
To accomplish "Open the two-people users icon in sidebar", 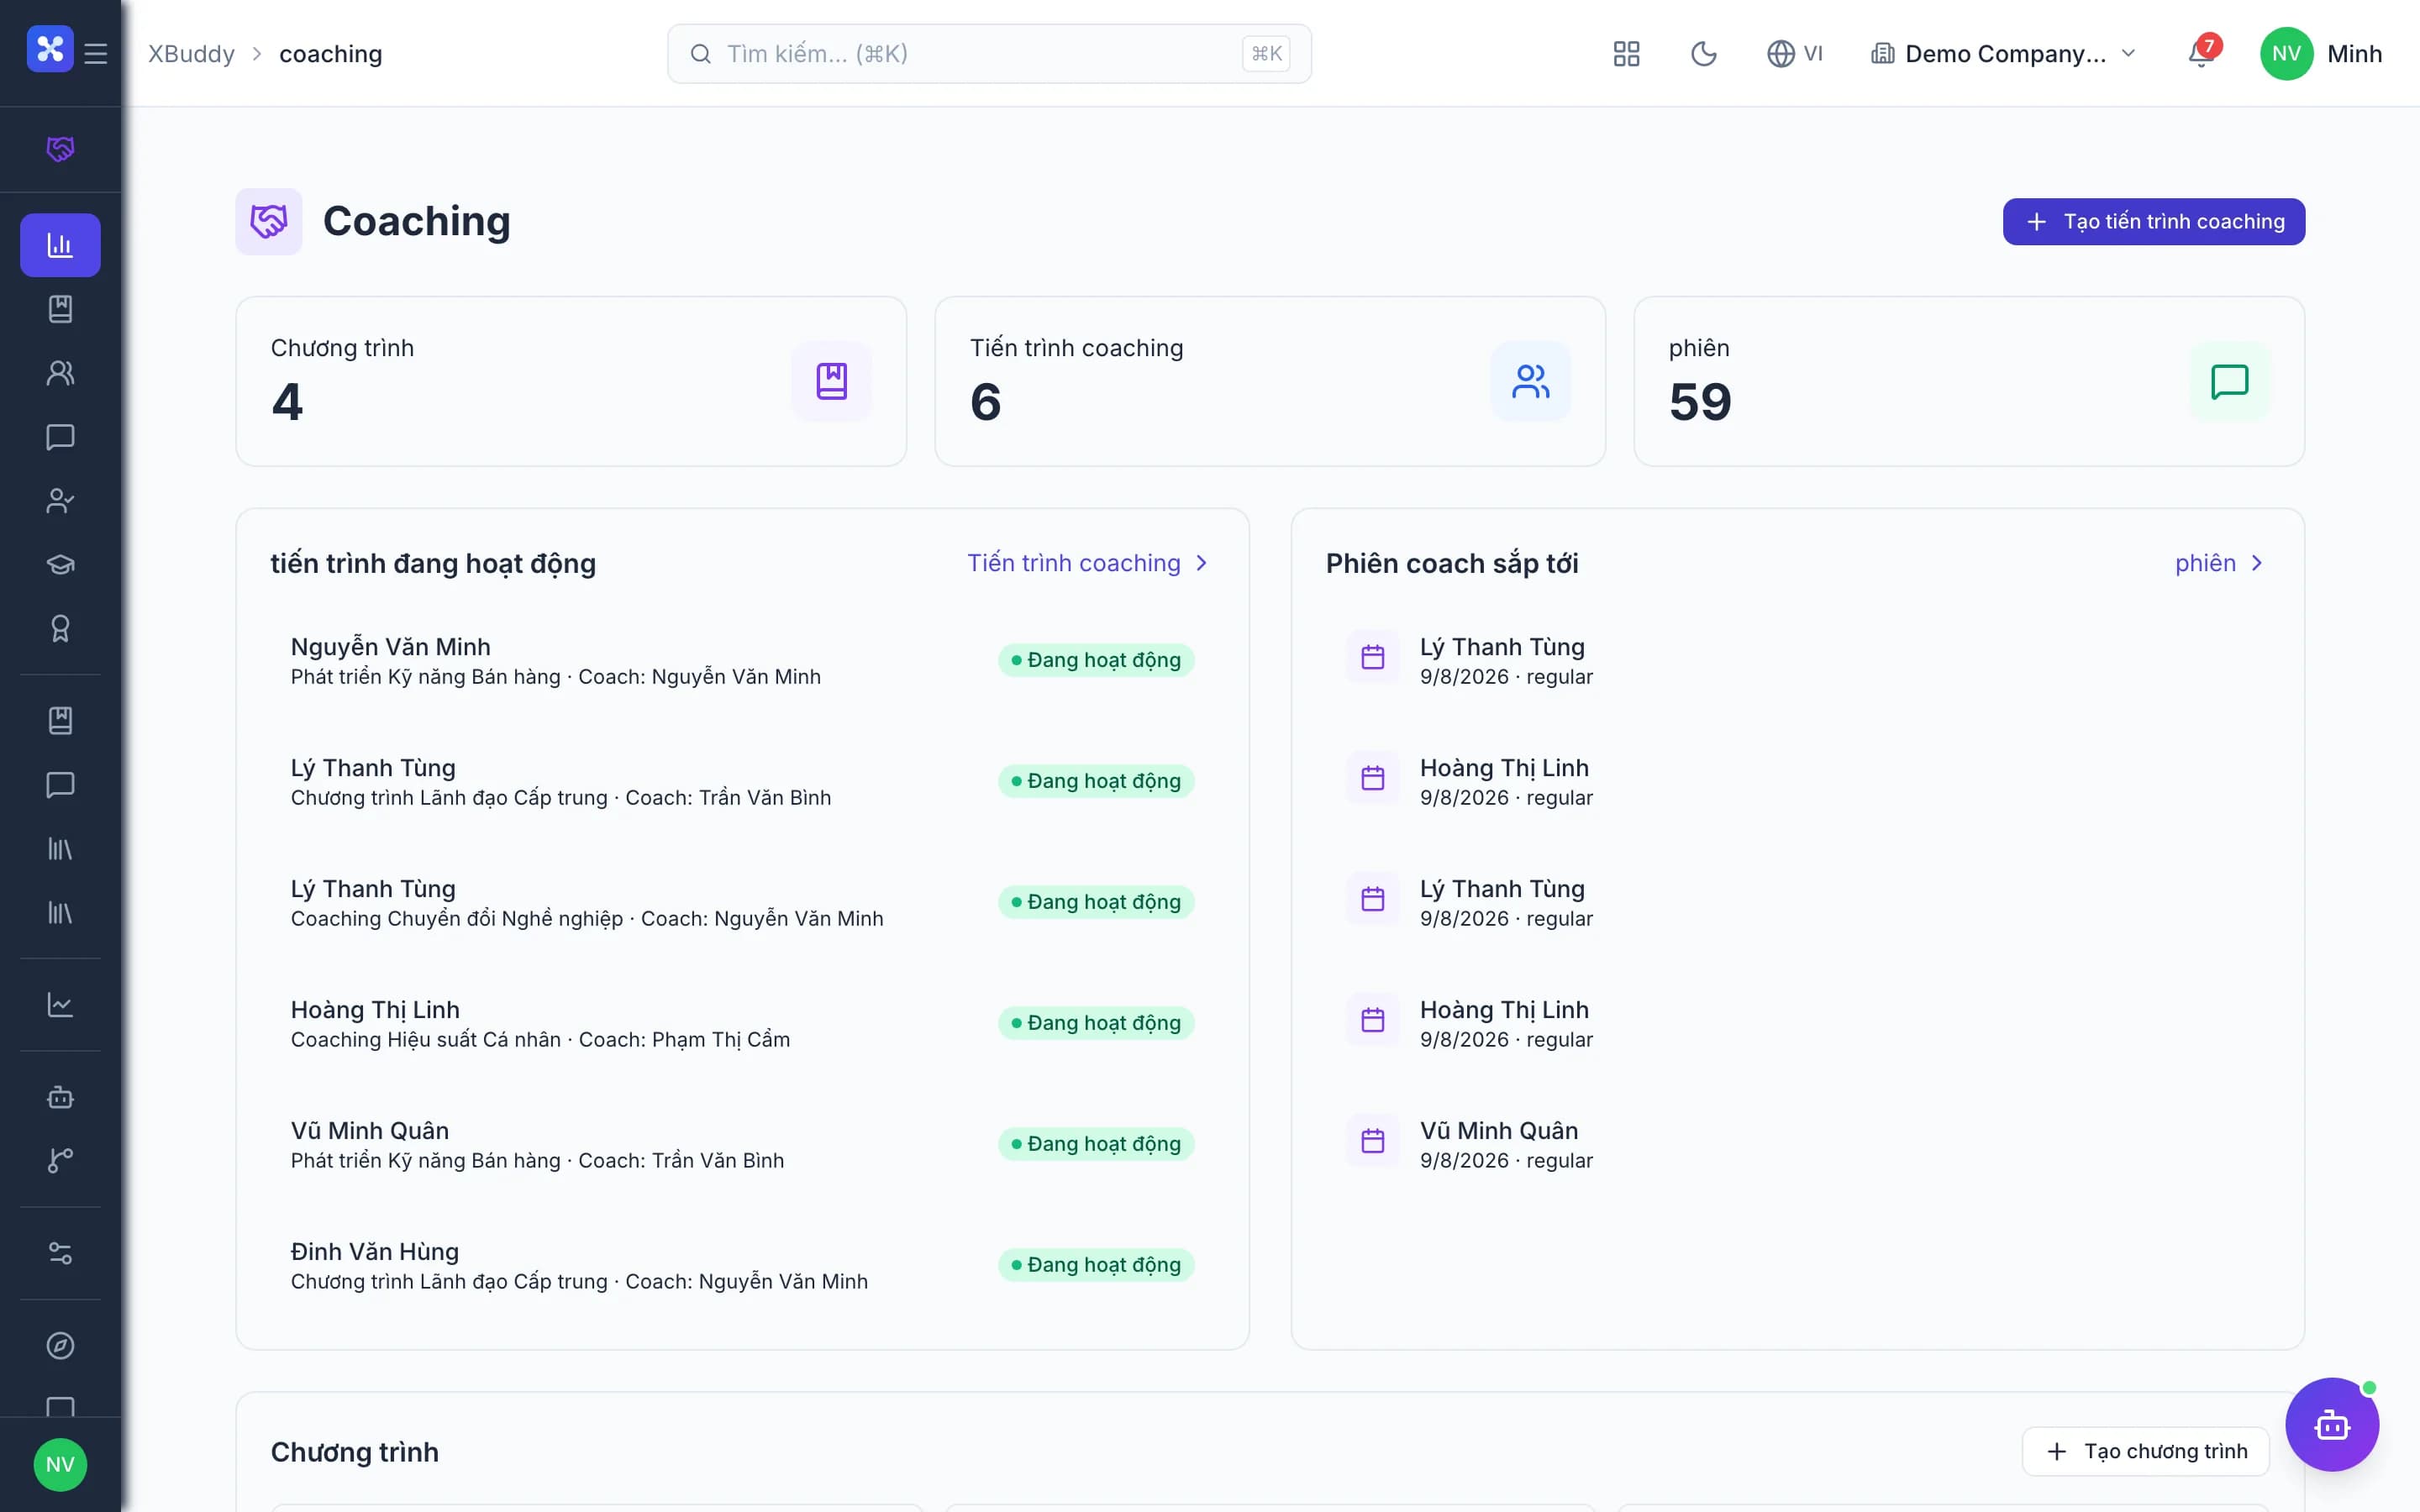I will click(x=60, y=373).
